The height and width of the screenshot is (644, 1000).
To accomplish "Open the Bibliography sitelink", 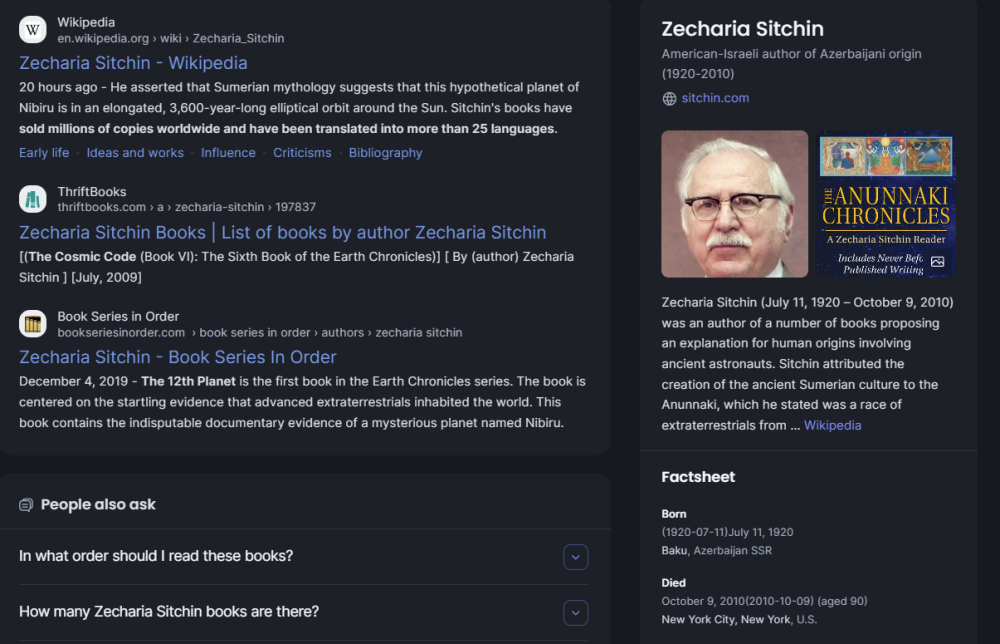I will [385, 153].
